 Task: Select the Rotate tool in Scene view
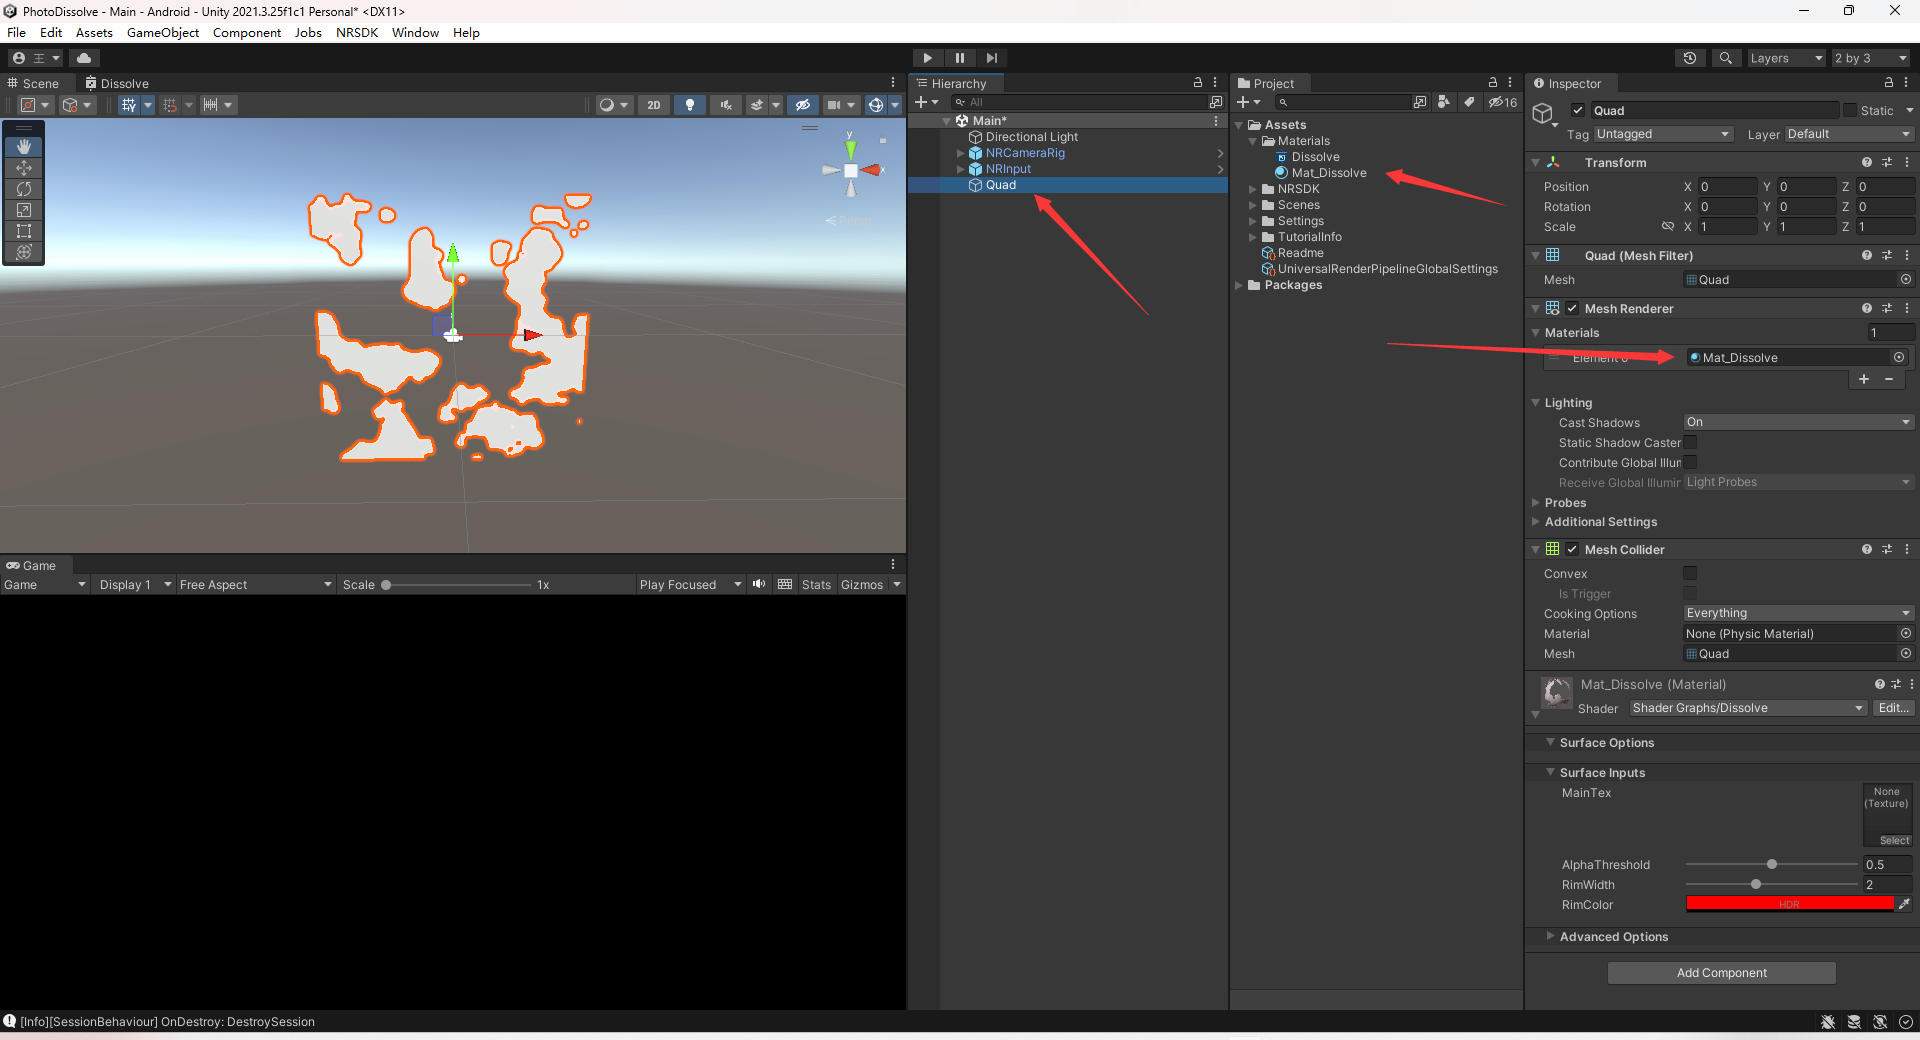[x=24, y=189]
